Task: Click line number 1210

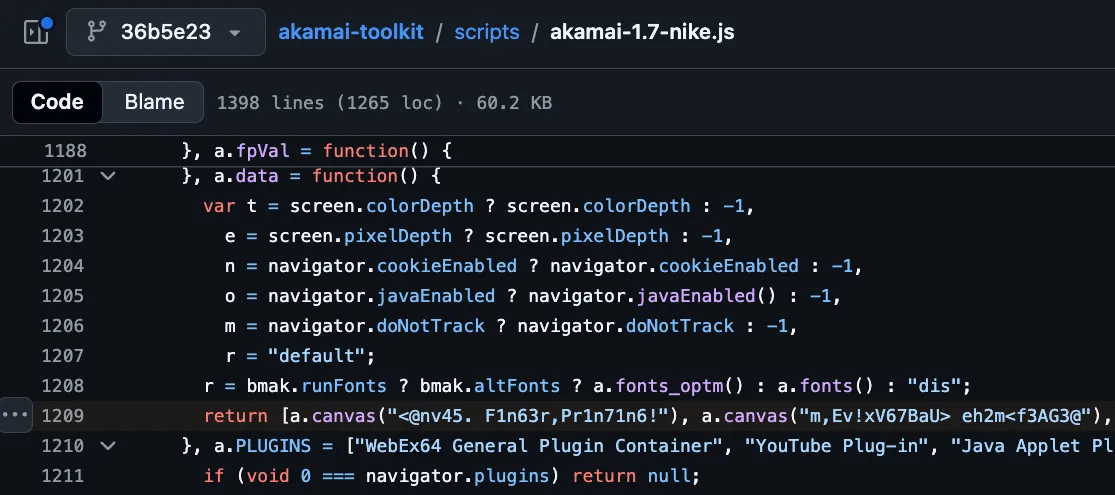Action: tap(65, 445)
